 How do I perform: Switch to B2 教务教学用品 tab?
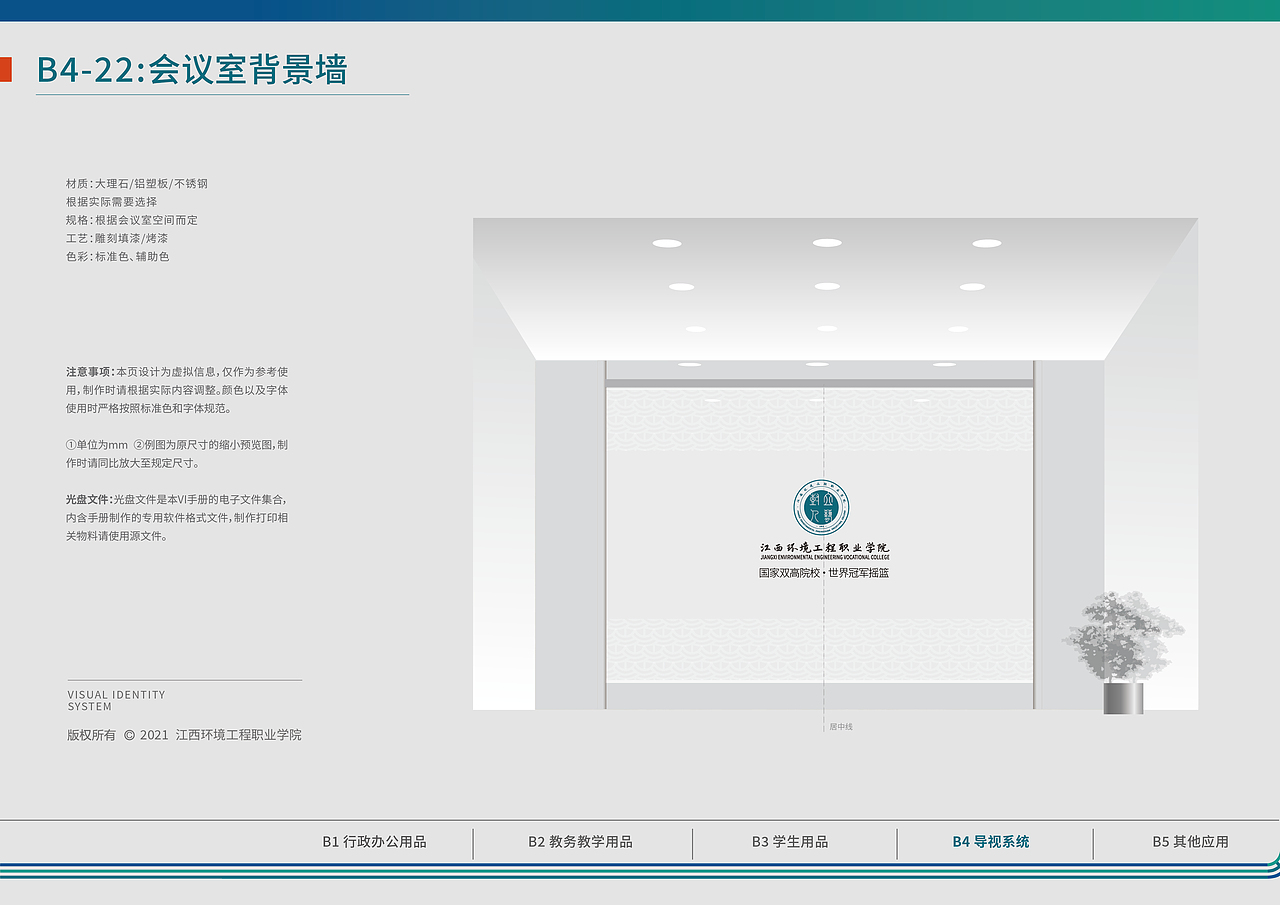580,842
